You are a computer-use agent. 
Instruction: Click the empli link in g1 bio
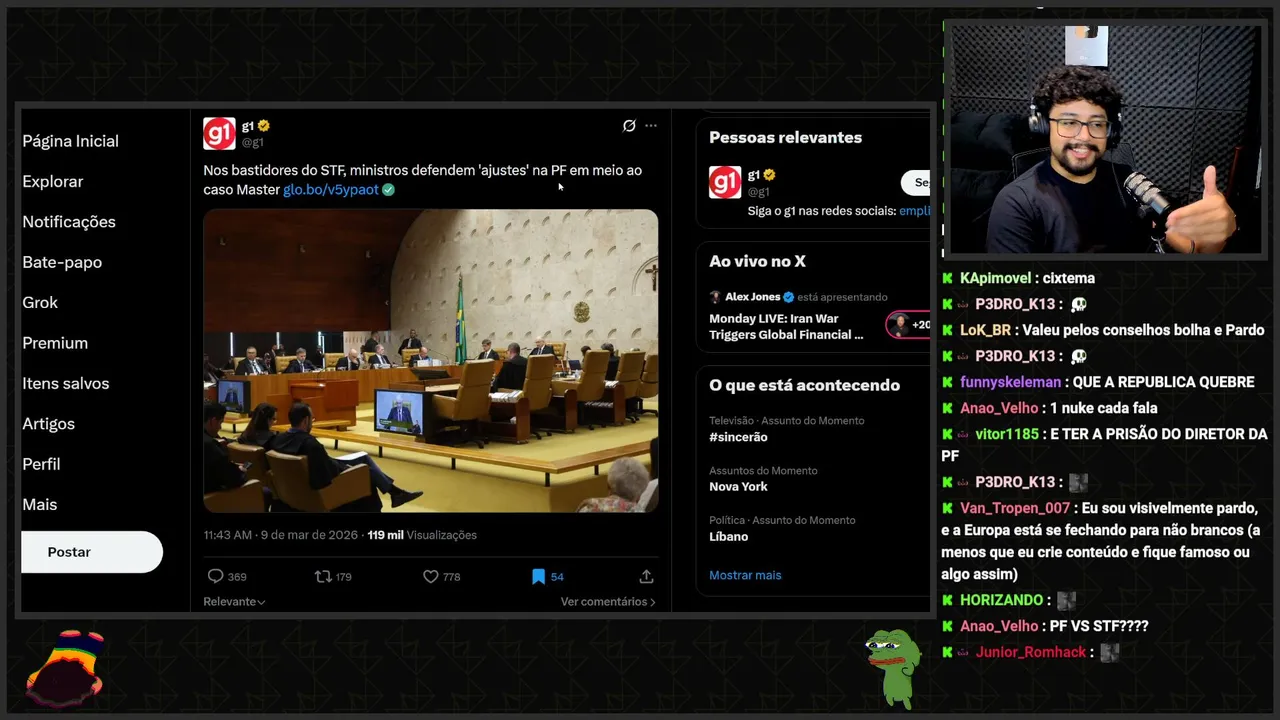coord(915,211)
